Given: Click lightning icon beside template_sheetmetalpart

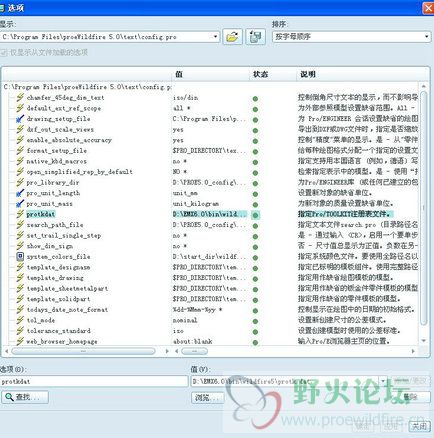Looking at the screenshot, I should point(20,288).
